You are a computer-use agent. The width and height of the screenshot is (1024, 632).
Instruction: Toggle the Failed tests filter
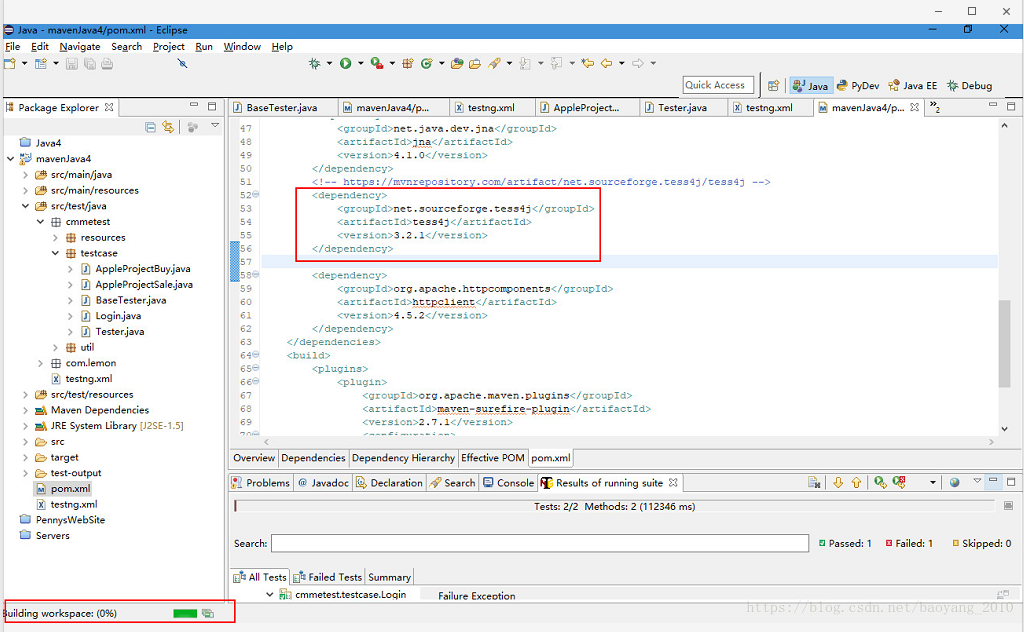click(x=909, y=543)
